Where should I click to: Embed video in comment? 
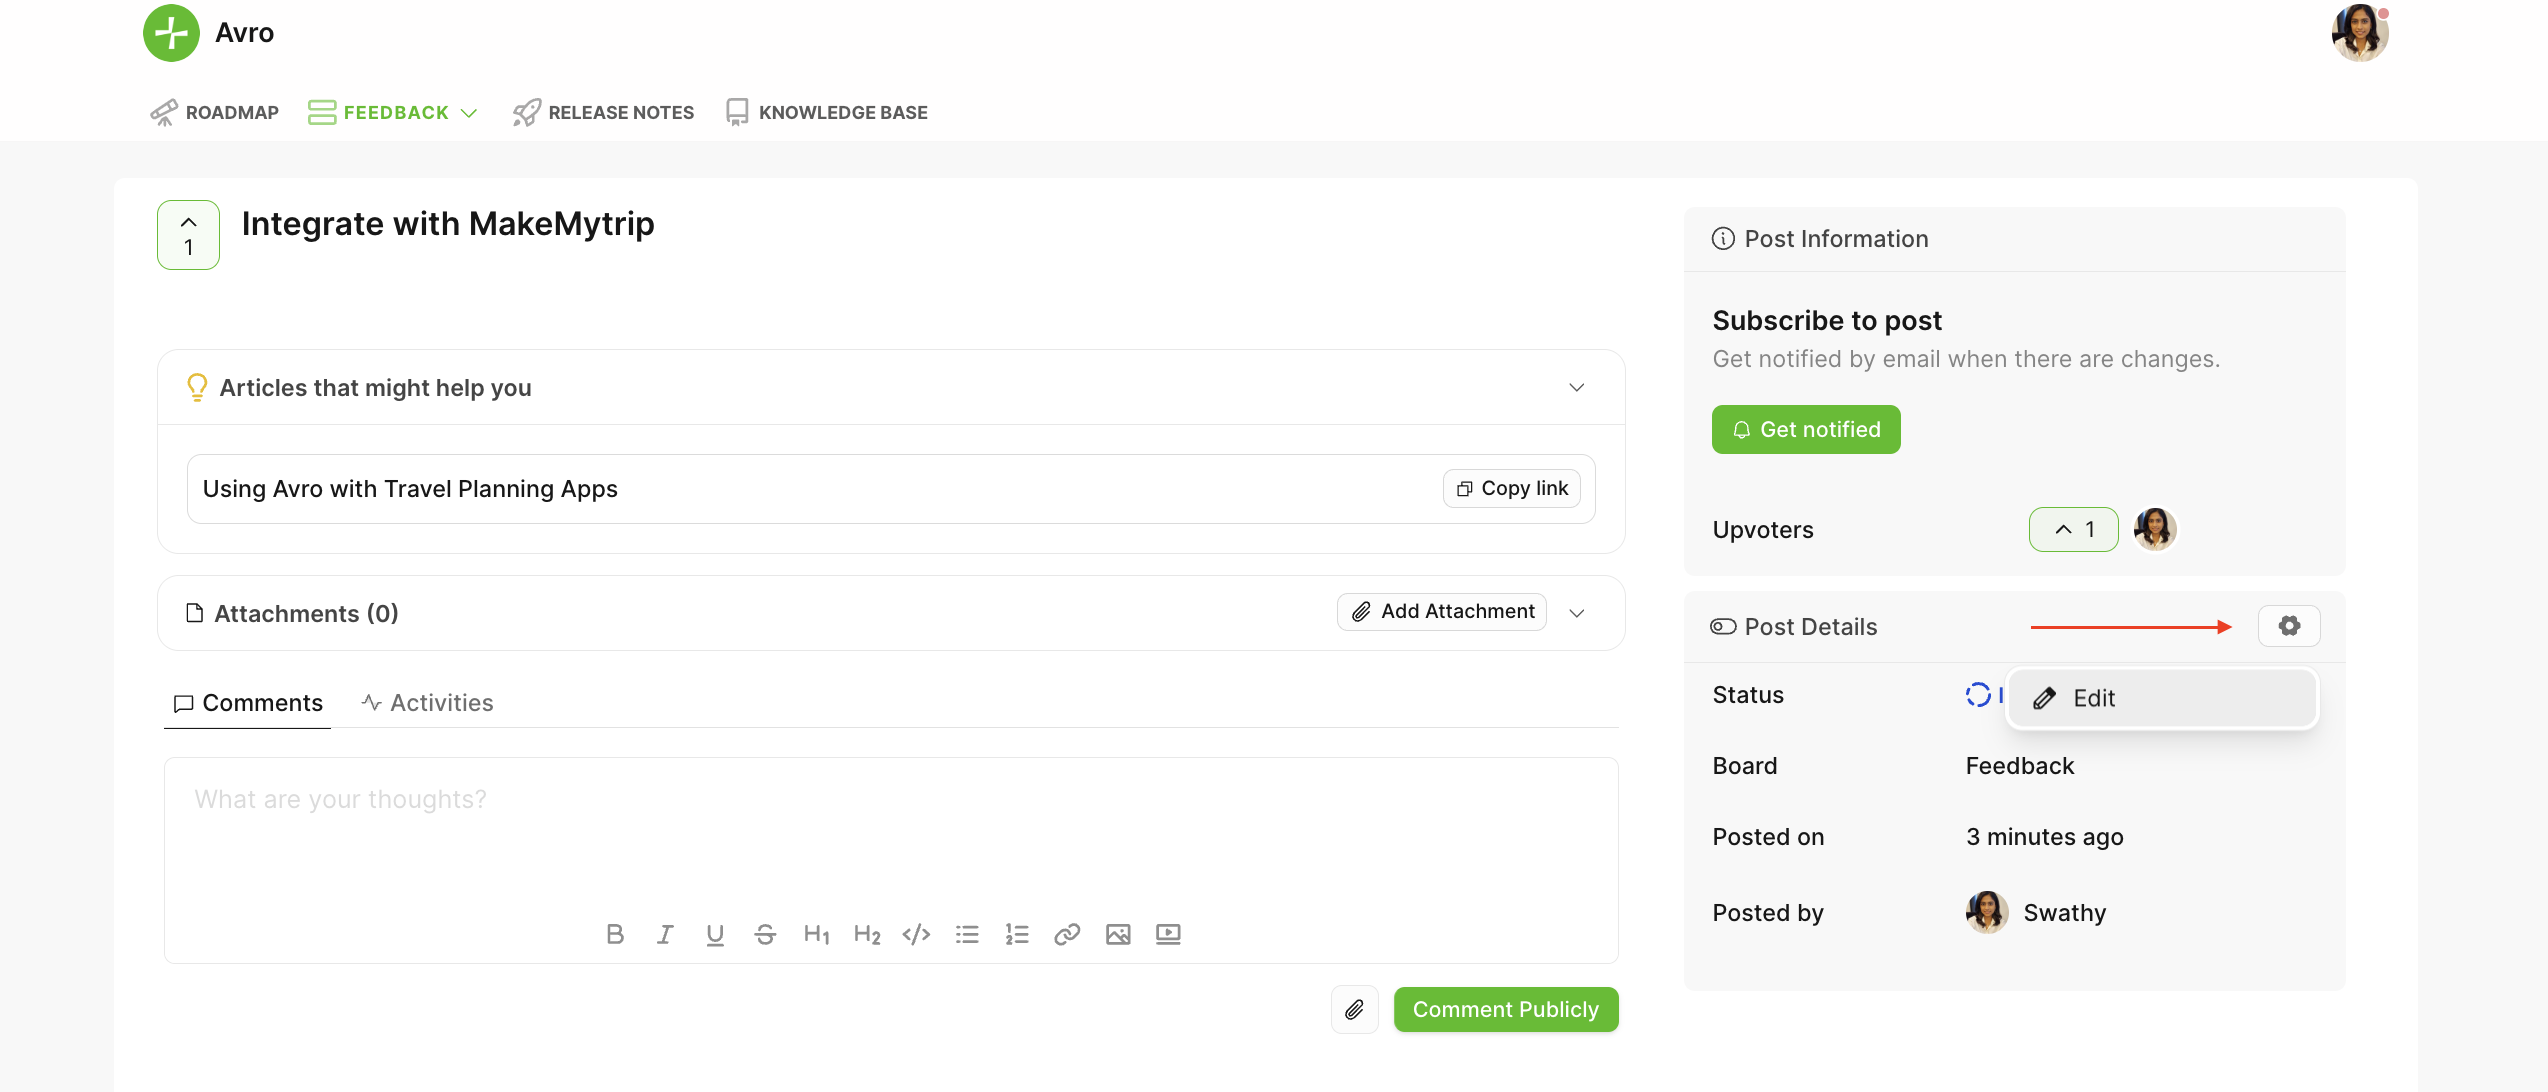coord(1168,934)
